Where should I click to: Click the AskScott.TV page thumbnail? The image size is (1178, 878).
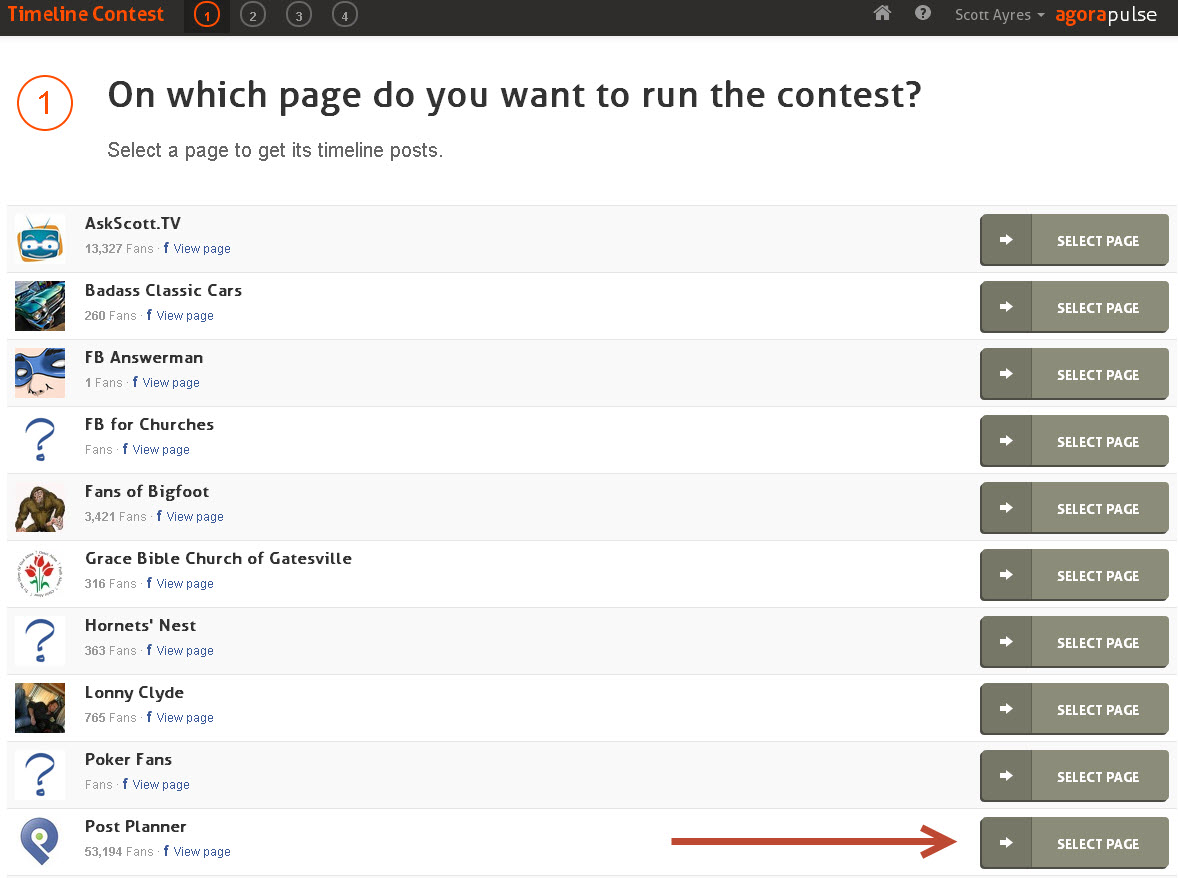click(x=40, y=239)
